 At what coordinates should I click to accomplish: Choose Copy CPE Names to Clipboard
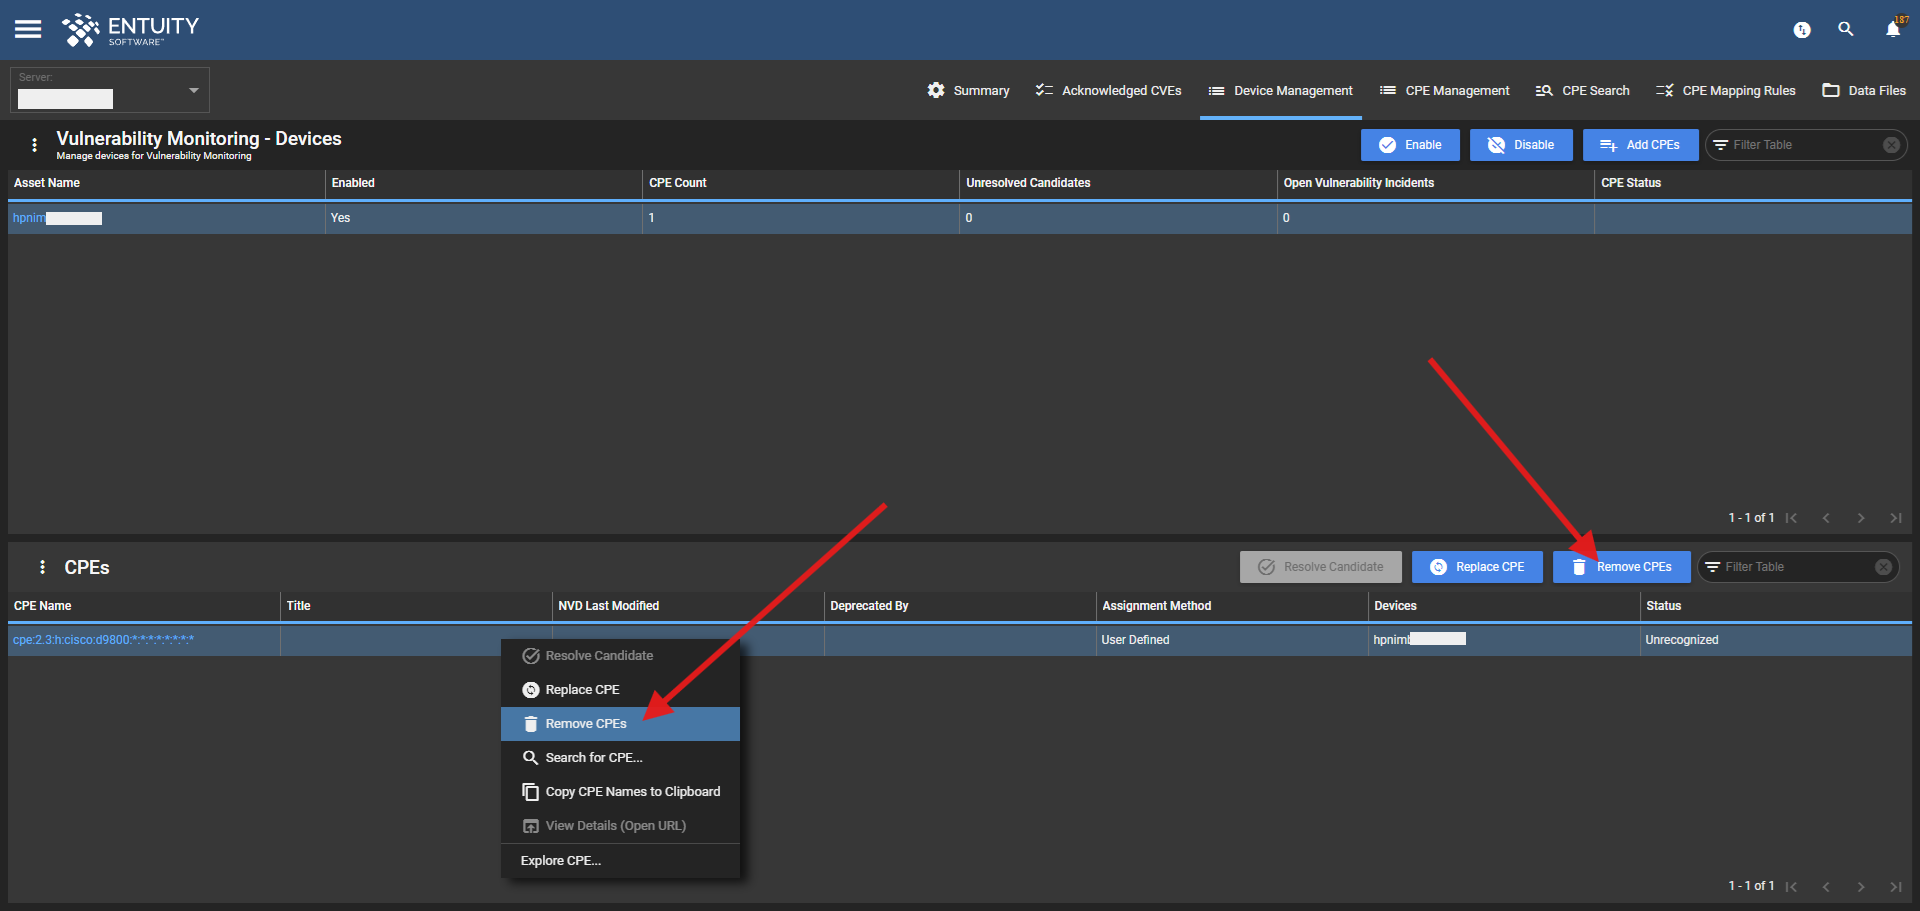pos(620,792)
